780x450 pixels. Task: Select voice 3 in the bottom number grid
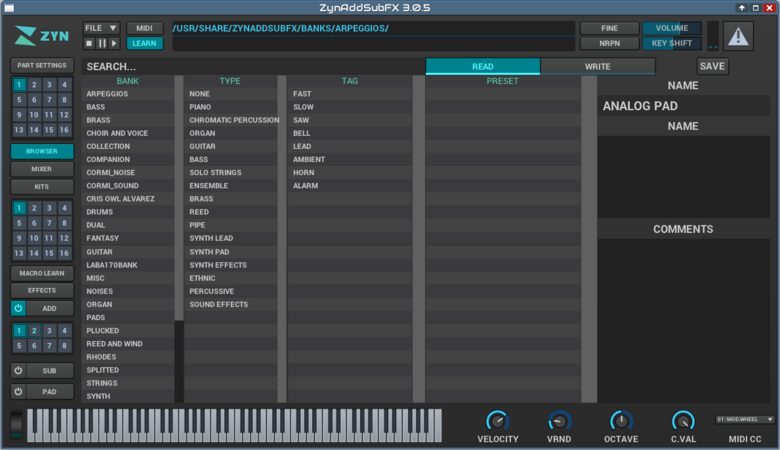[49, 331]
